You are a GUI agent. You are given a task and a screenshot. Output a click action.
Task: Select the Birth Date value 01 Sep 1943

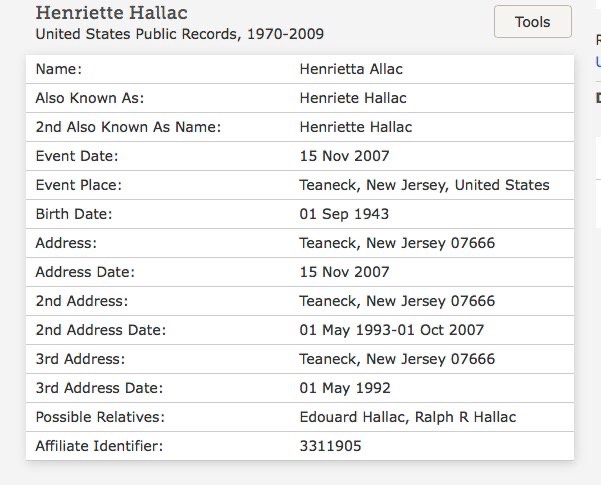(344, 214)
